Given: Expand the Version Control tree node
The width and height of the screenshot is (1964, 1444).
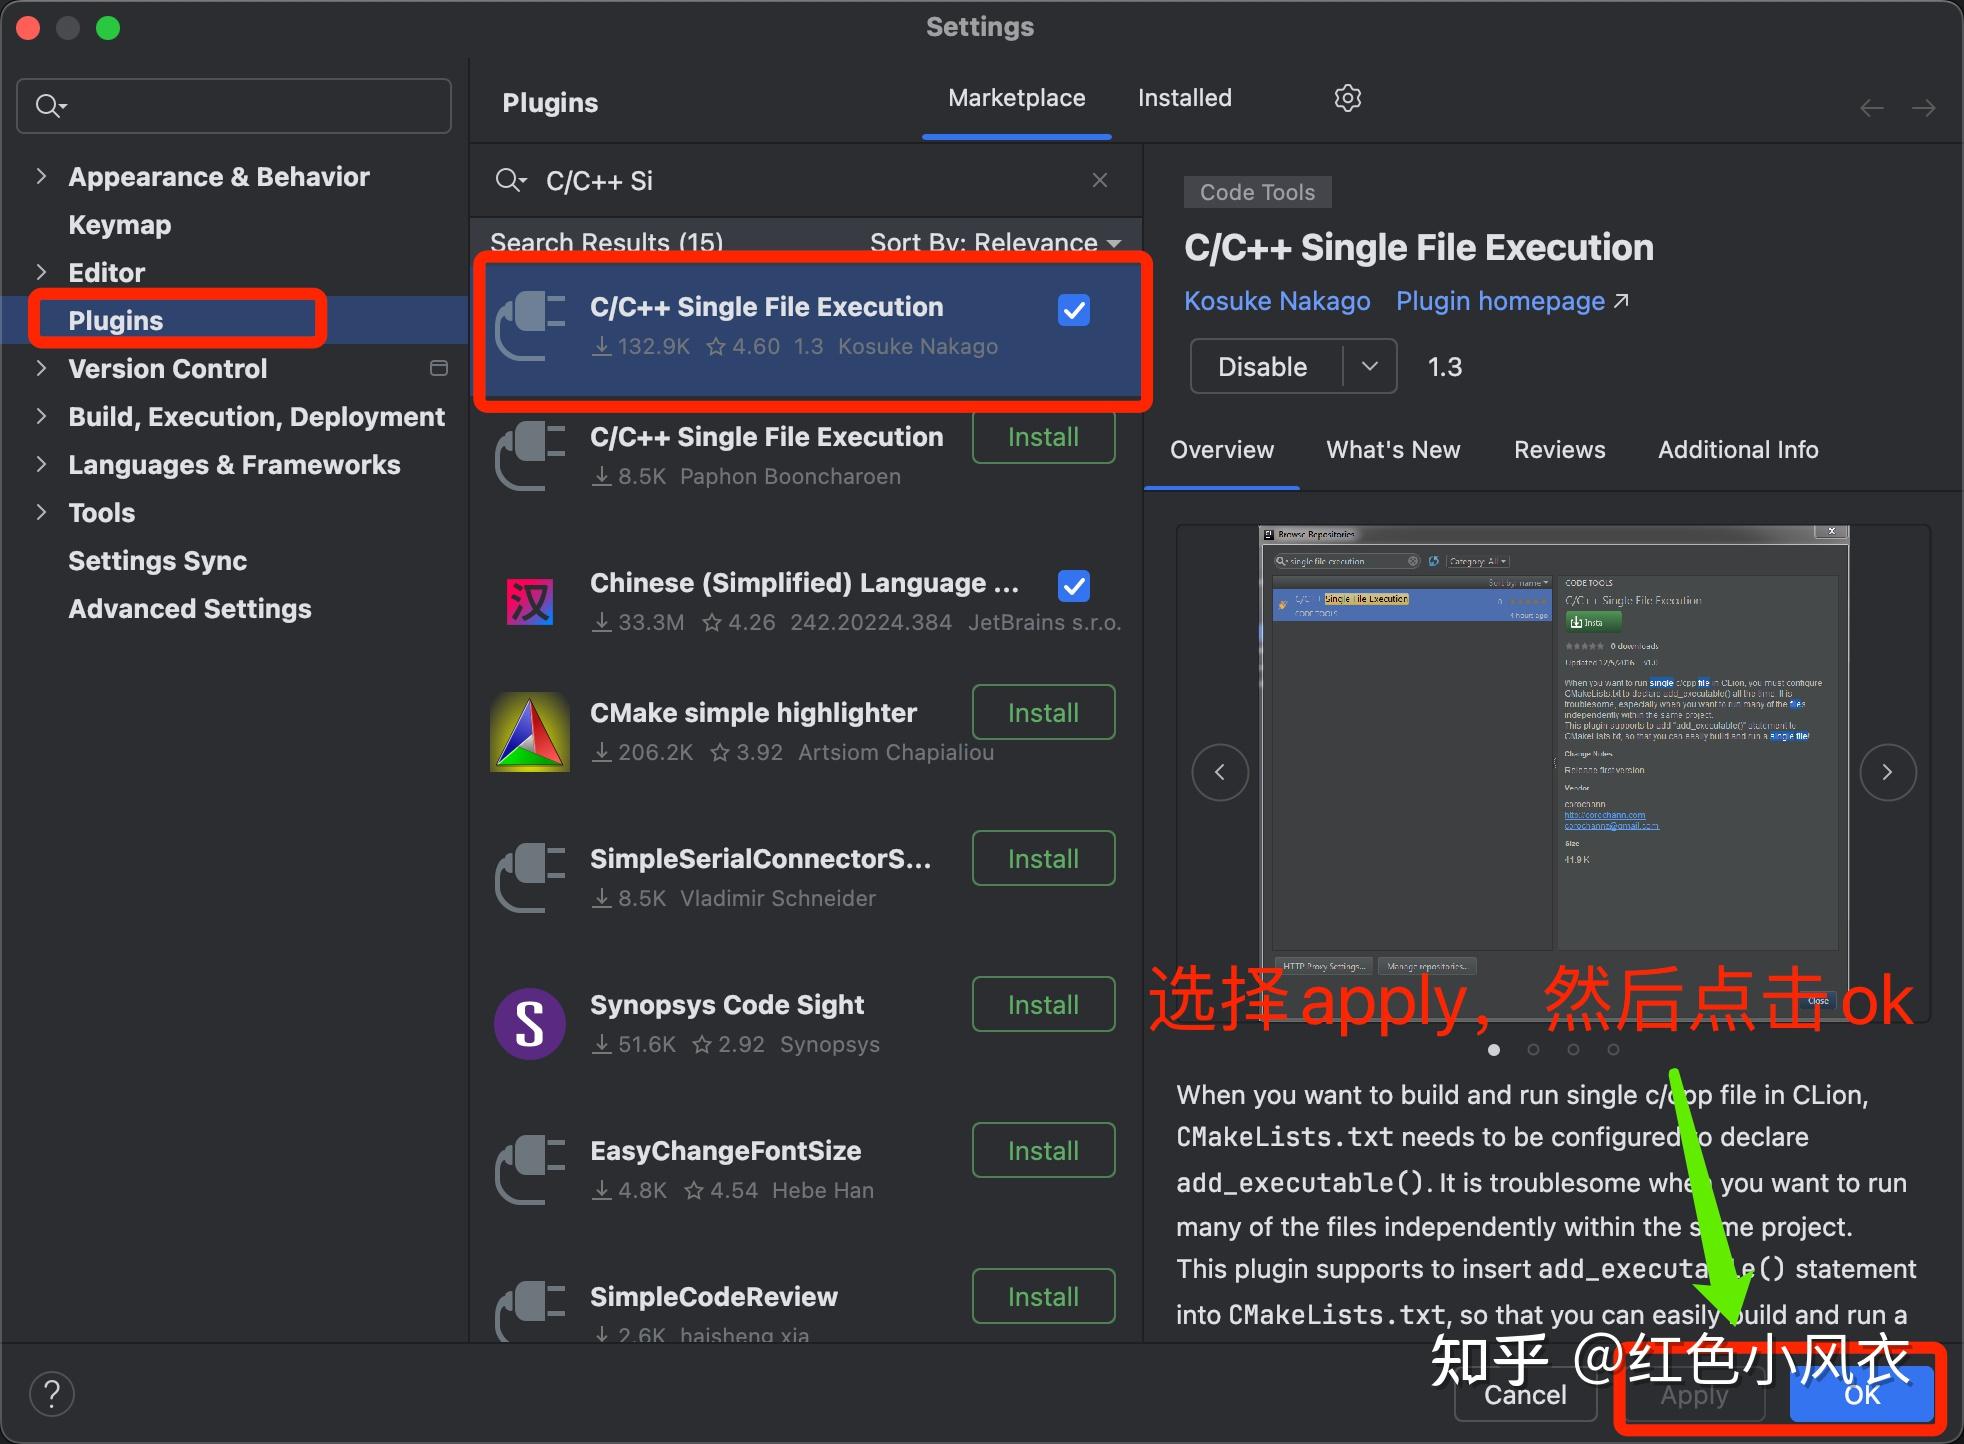Looking at the screenshot, I should [x=41, y=368].
